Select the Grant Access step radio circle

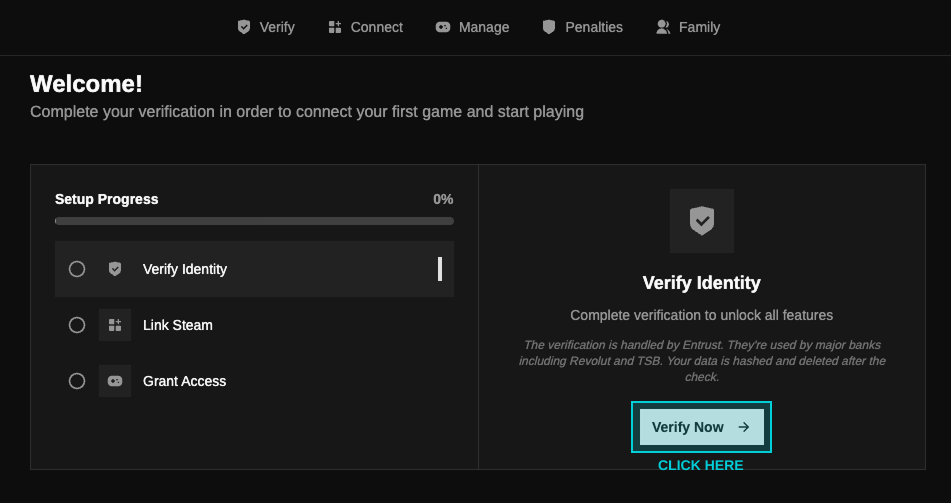[77, 381]
